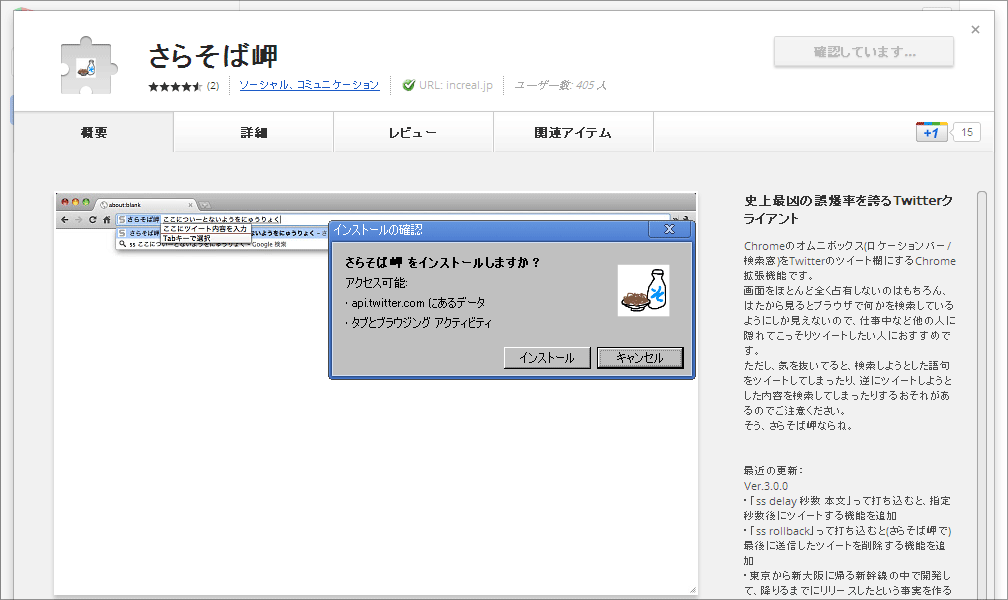Click the review count (2)
Screen dimensions: 1008x600
tap(213, 86)
